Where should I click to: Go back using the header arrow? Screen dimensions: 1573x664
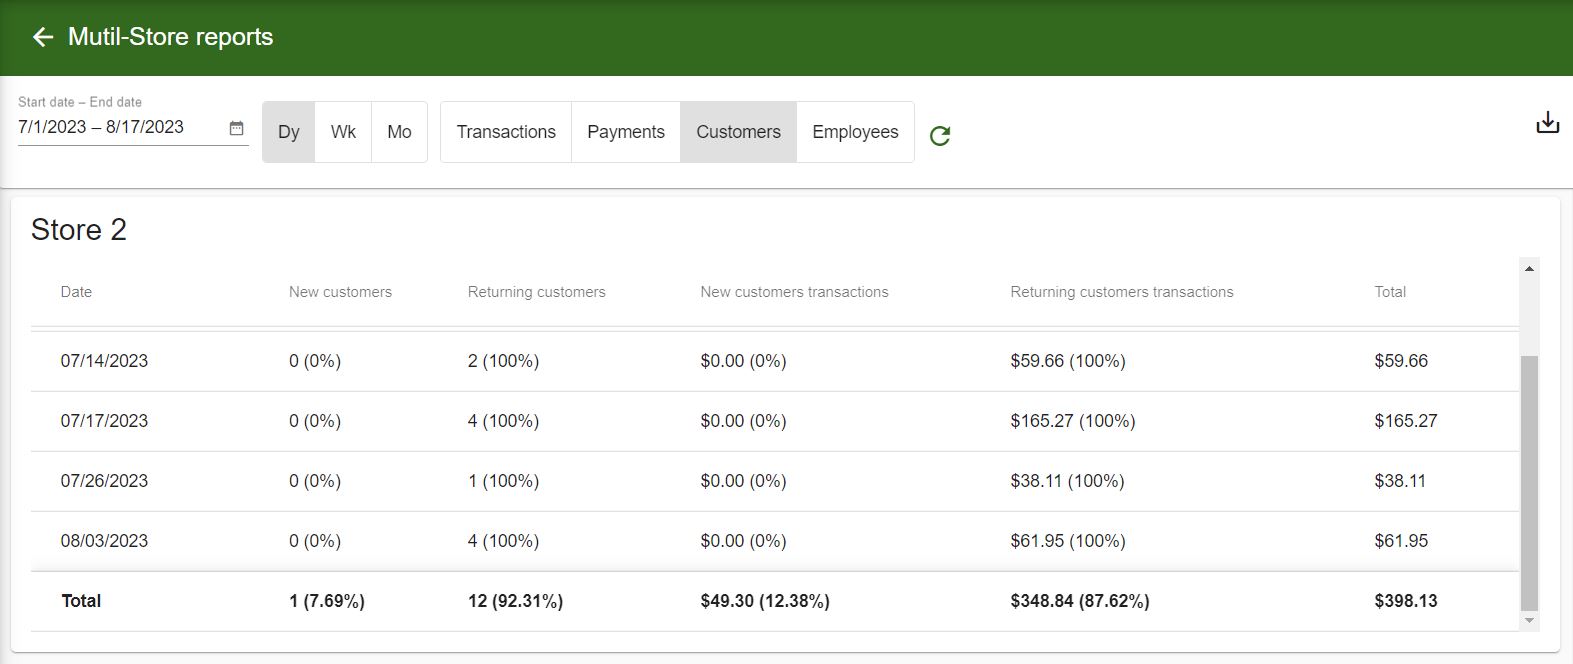pos(42,37)
